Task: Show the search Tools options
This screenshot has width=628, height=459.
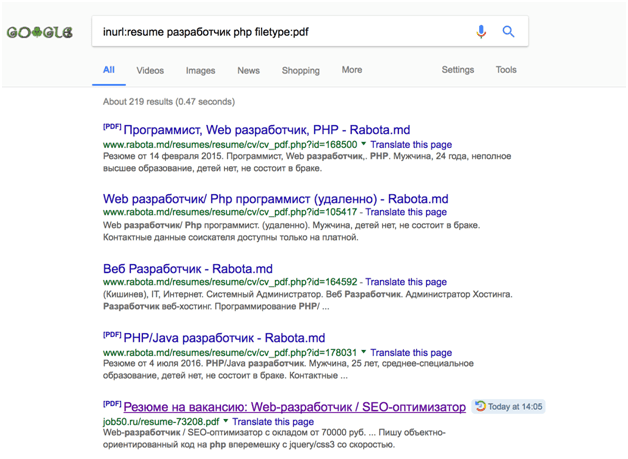Action: point(506,70)
